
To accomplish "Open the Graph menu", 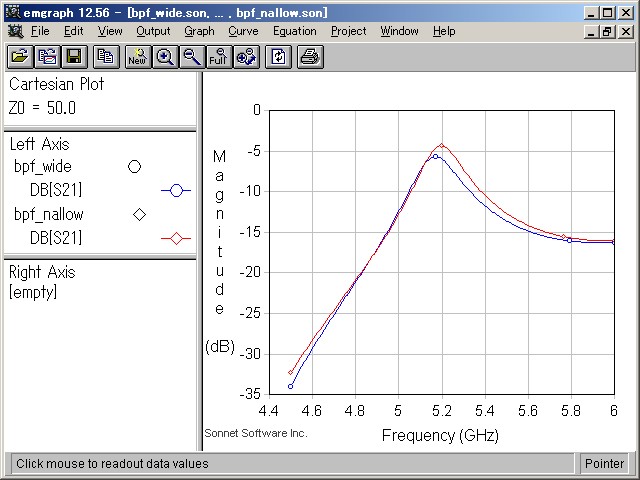I will click(199, 31).
